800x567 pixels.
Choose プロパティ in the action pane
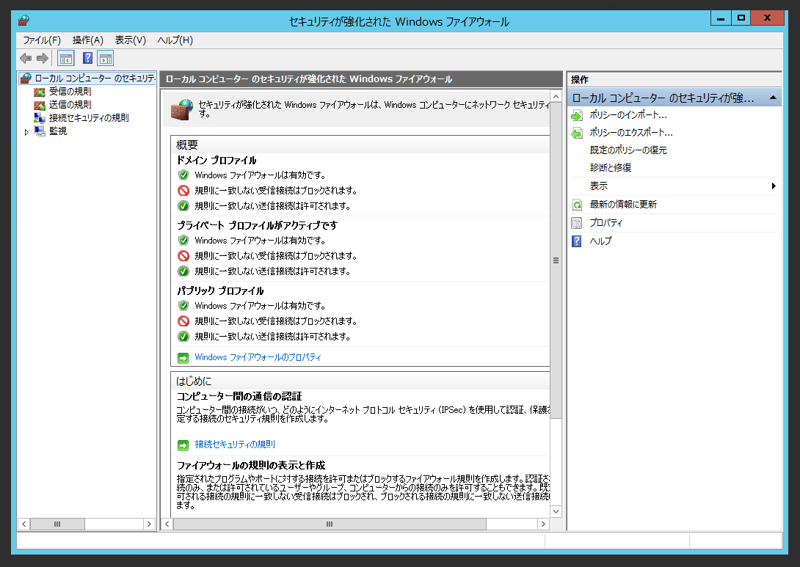pos(606,223)
